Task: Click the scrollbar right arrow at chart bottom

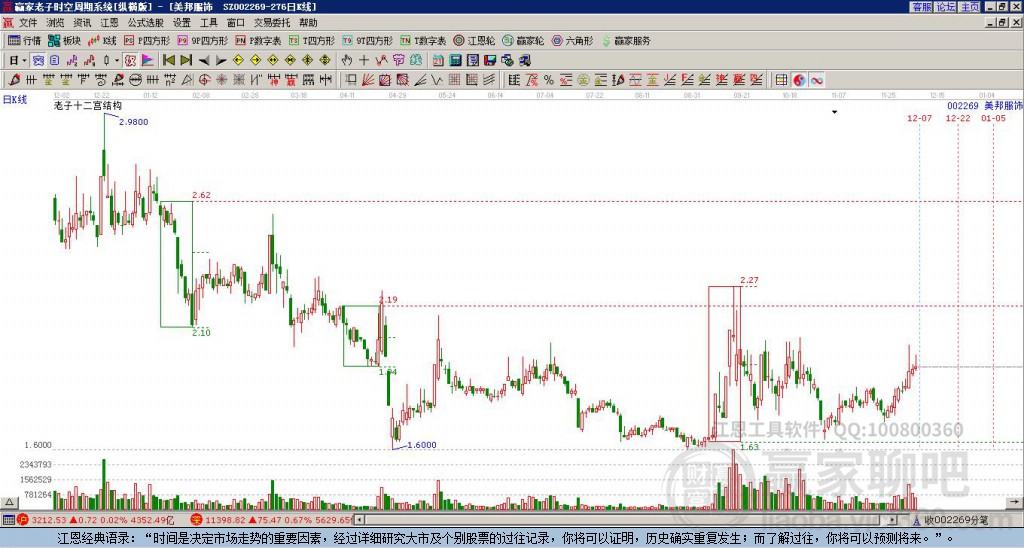Action: 892,520
